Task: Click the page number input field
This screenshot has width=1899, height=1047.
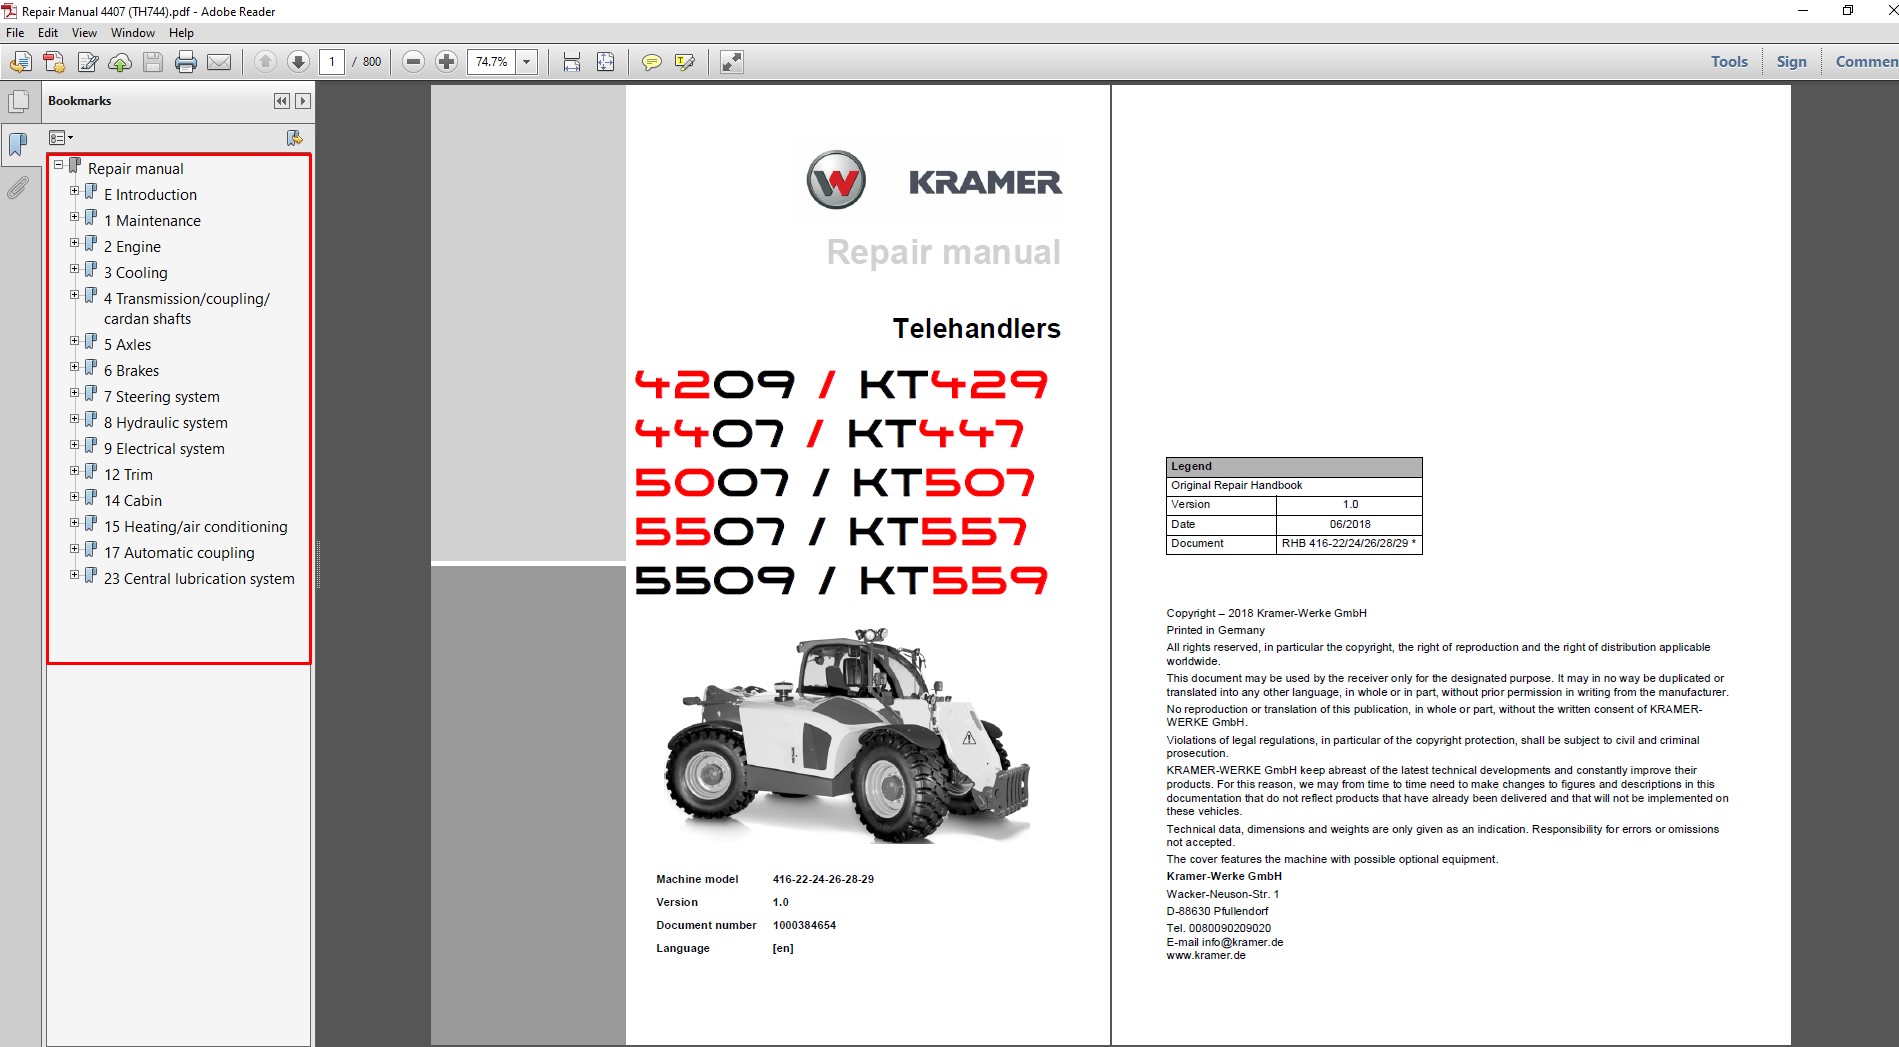Action: [x=332, y=62]
